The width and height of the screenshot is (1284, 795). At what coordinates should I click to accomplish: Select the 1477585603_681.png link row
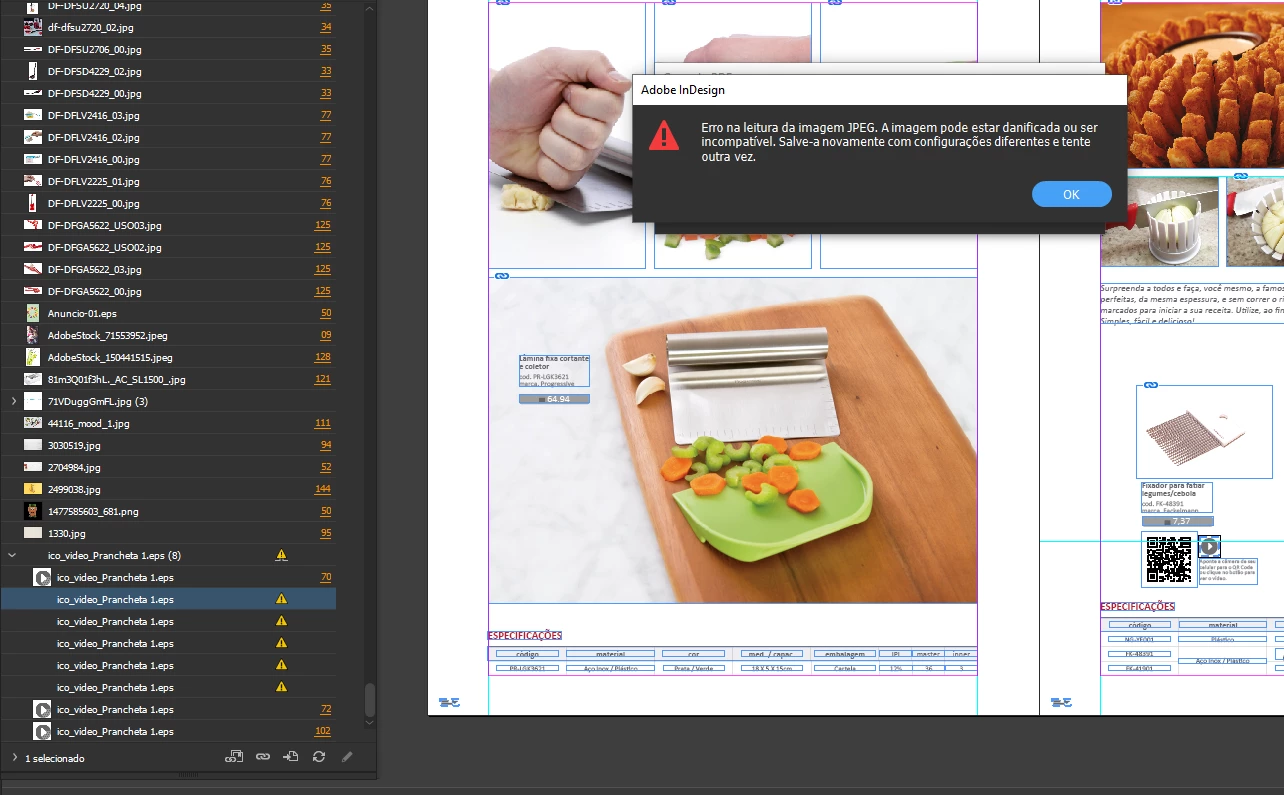pos(168,511)
